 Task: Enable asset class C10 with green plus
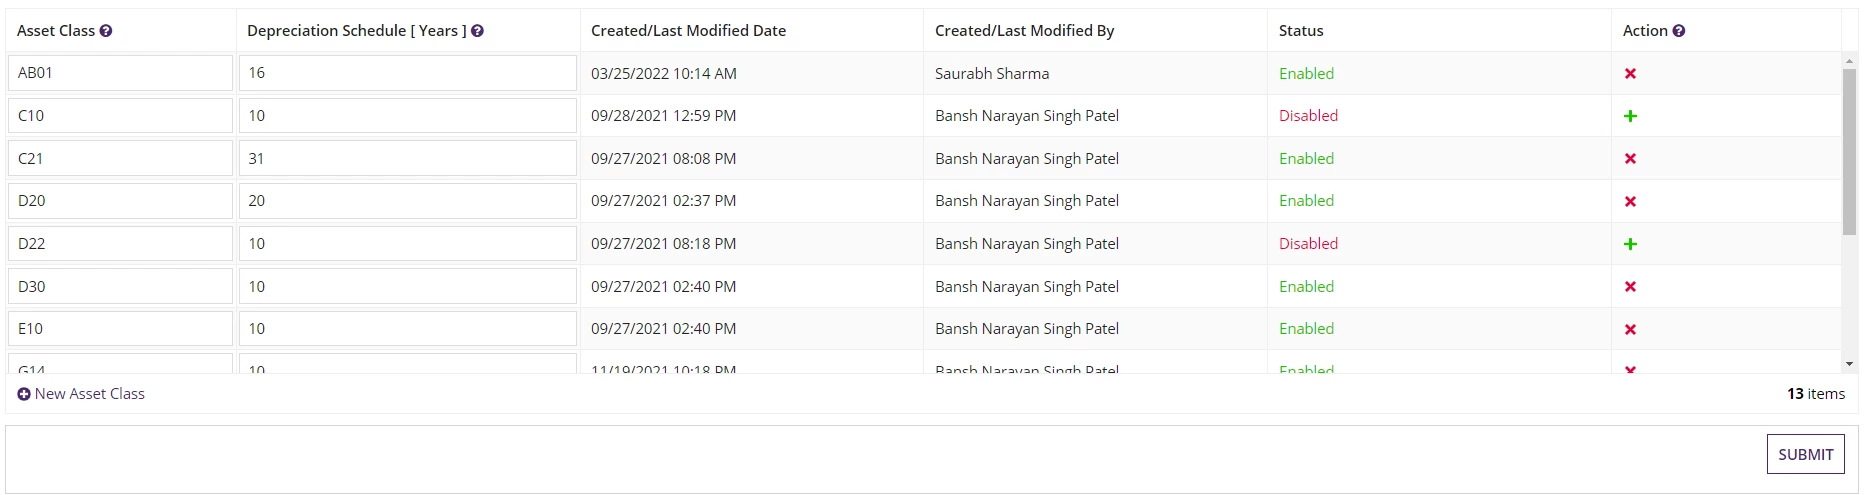[1630, 116]
